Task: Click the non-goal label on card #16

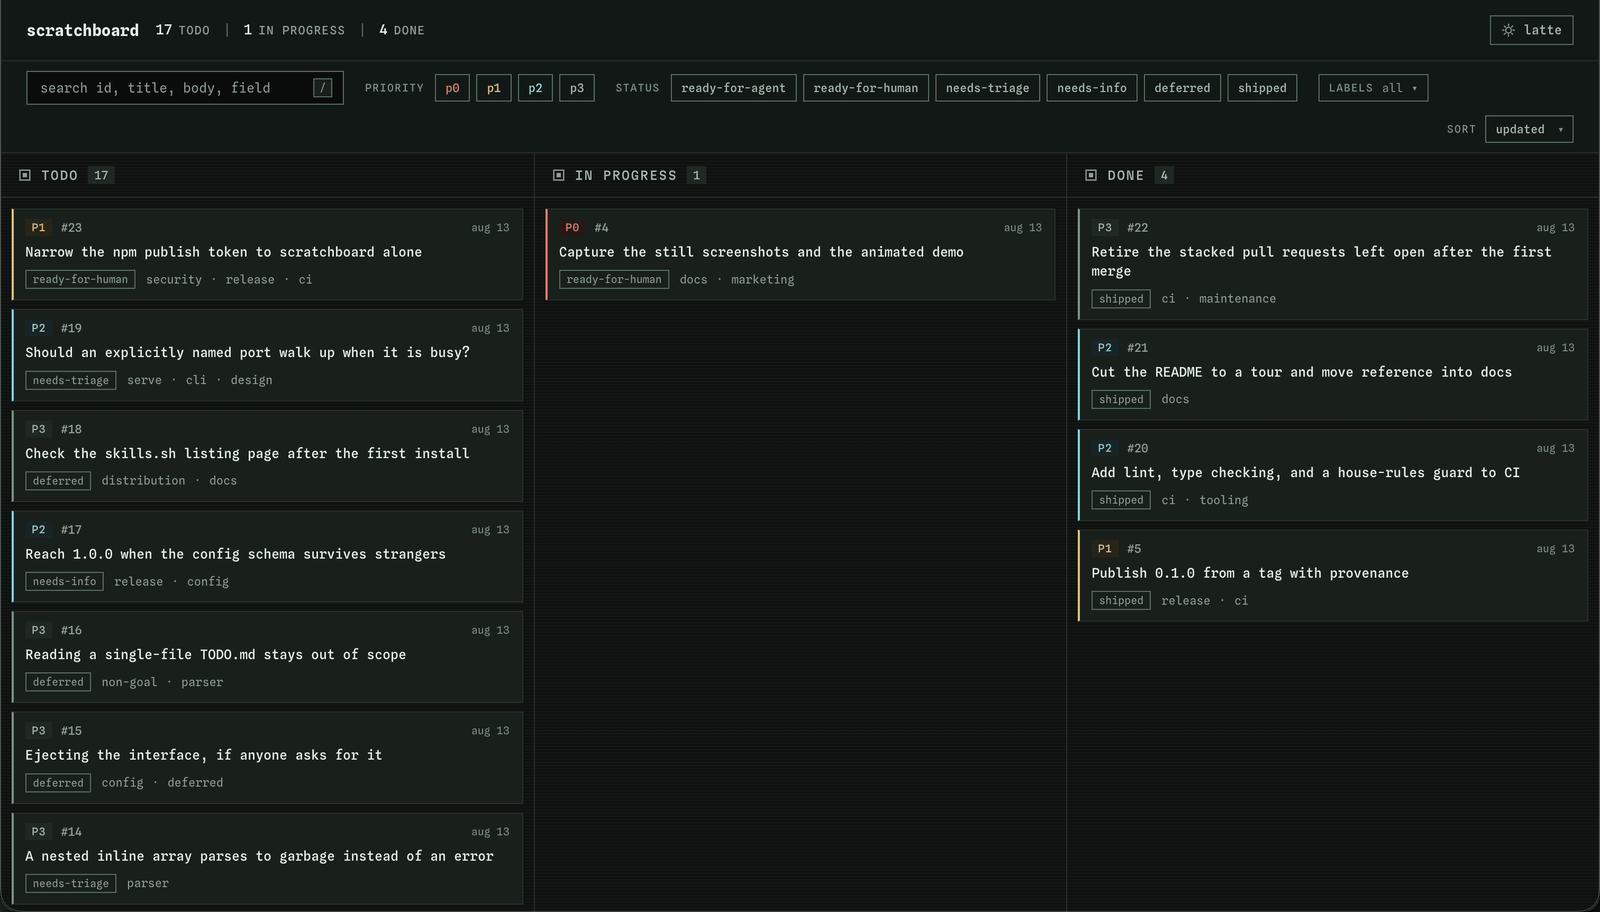Action: [129, 682]
